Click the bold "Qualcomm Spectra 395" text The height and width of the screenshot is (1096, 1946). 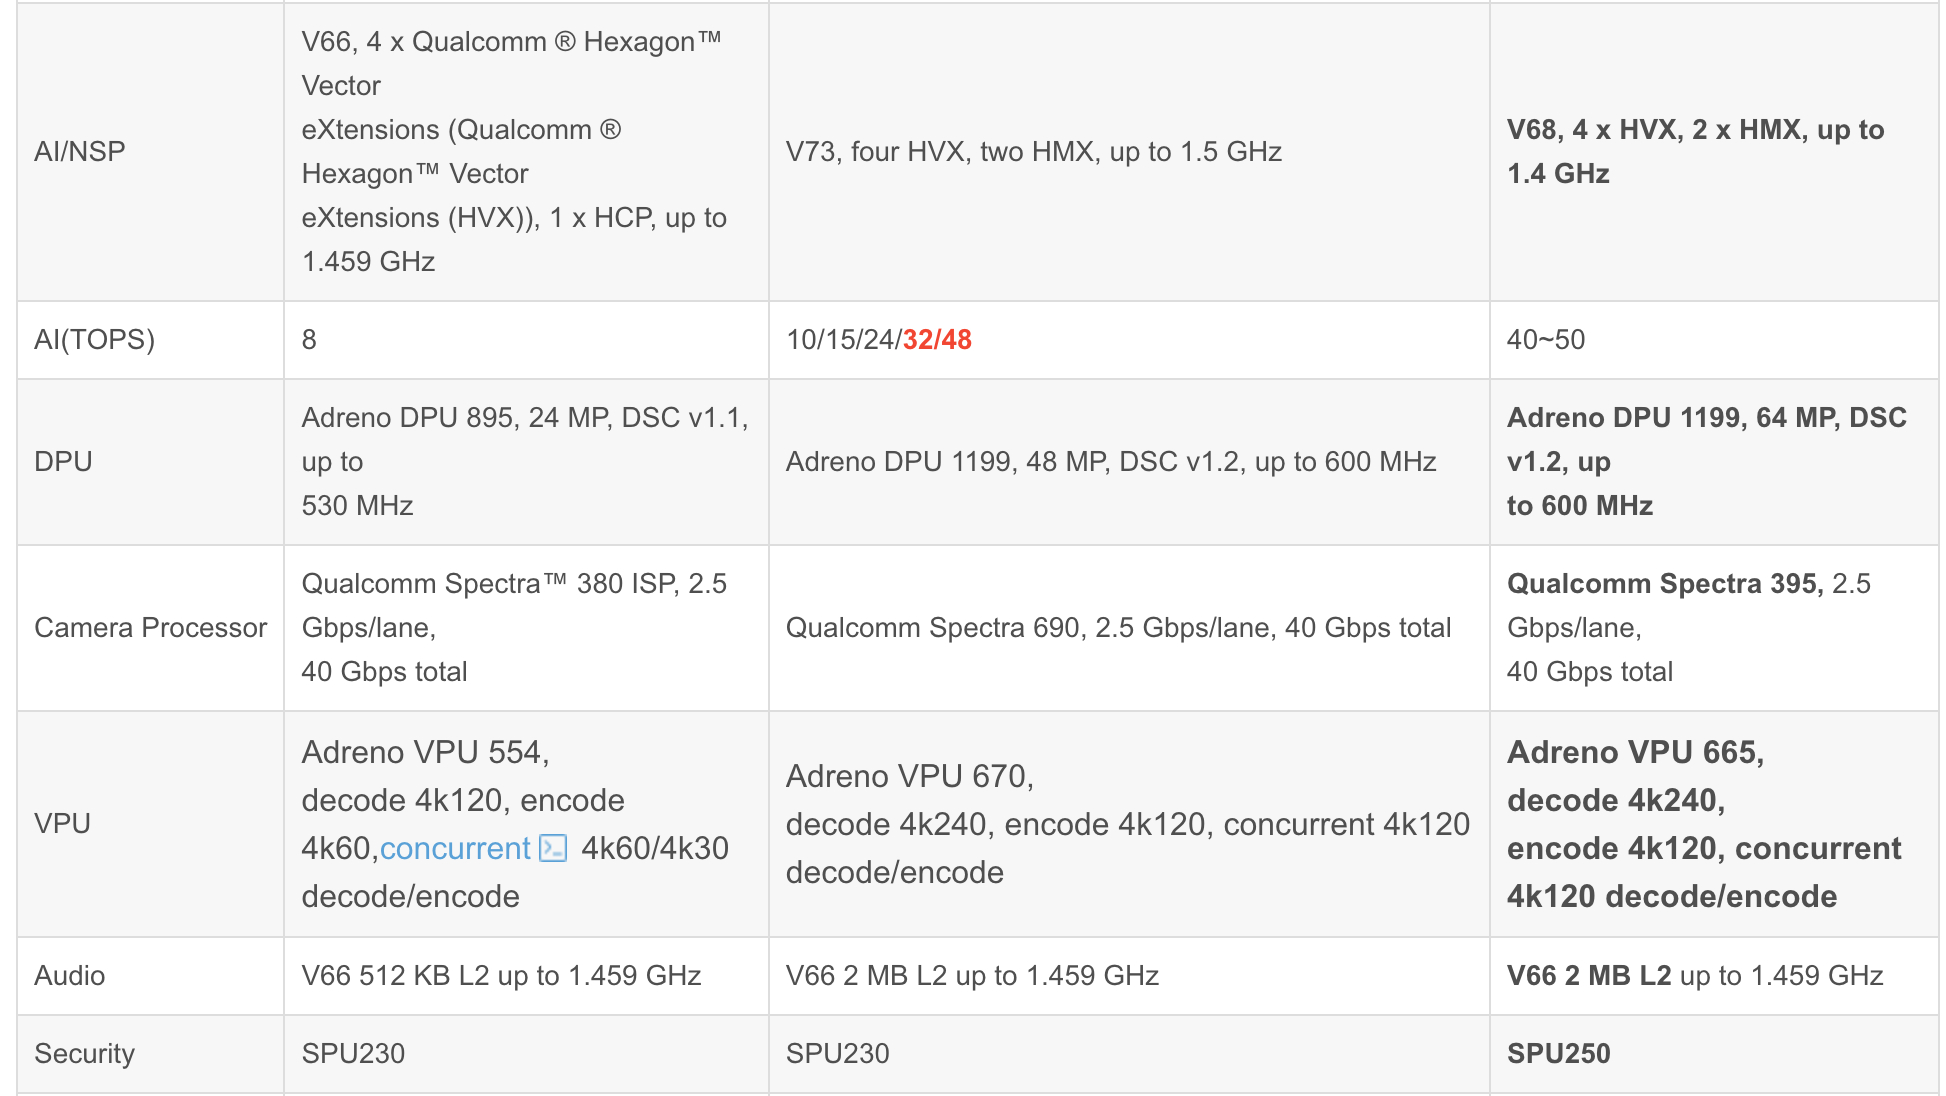[1663, 584]
